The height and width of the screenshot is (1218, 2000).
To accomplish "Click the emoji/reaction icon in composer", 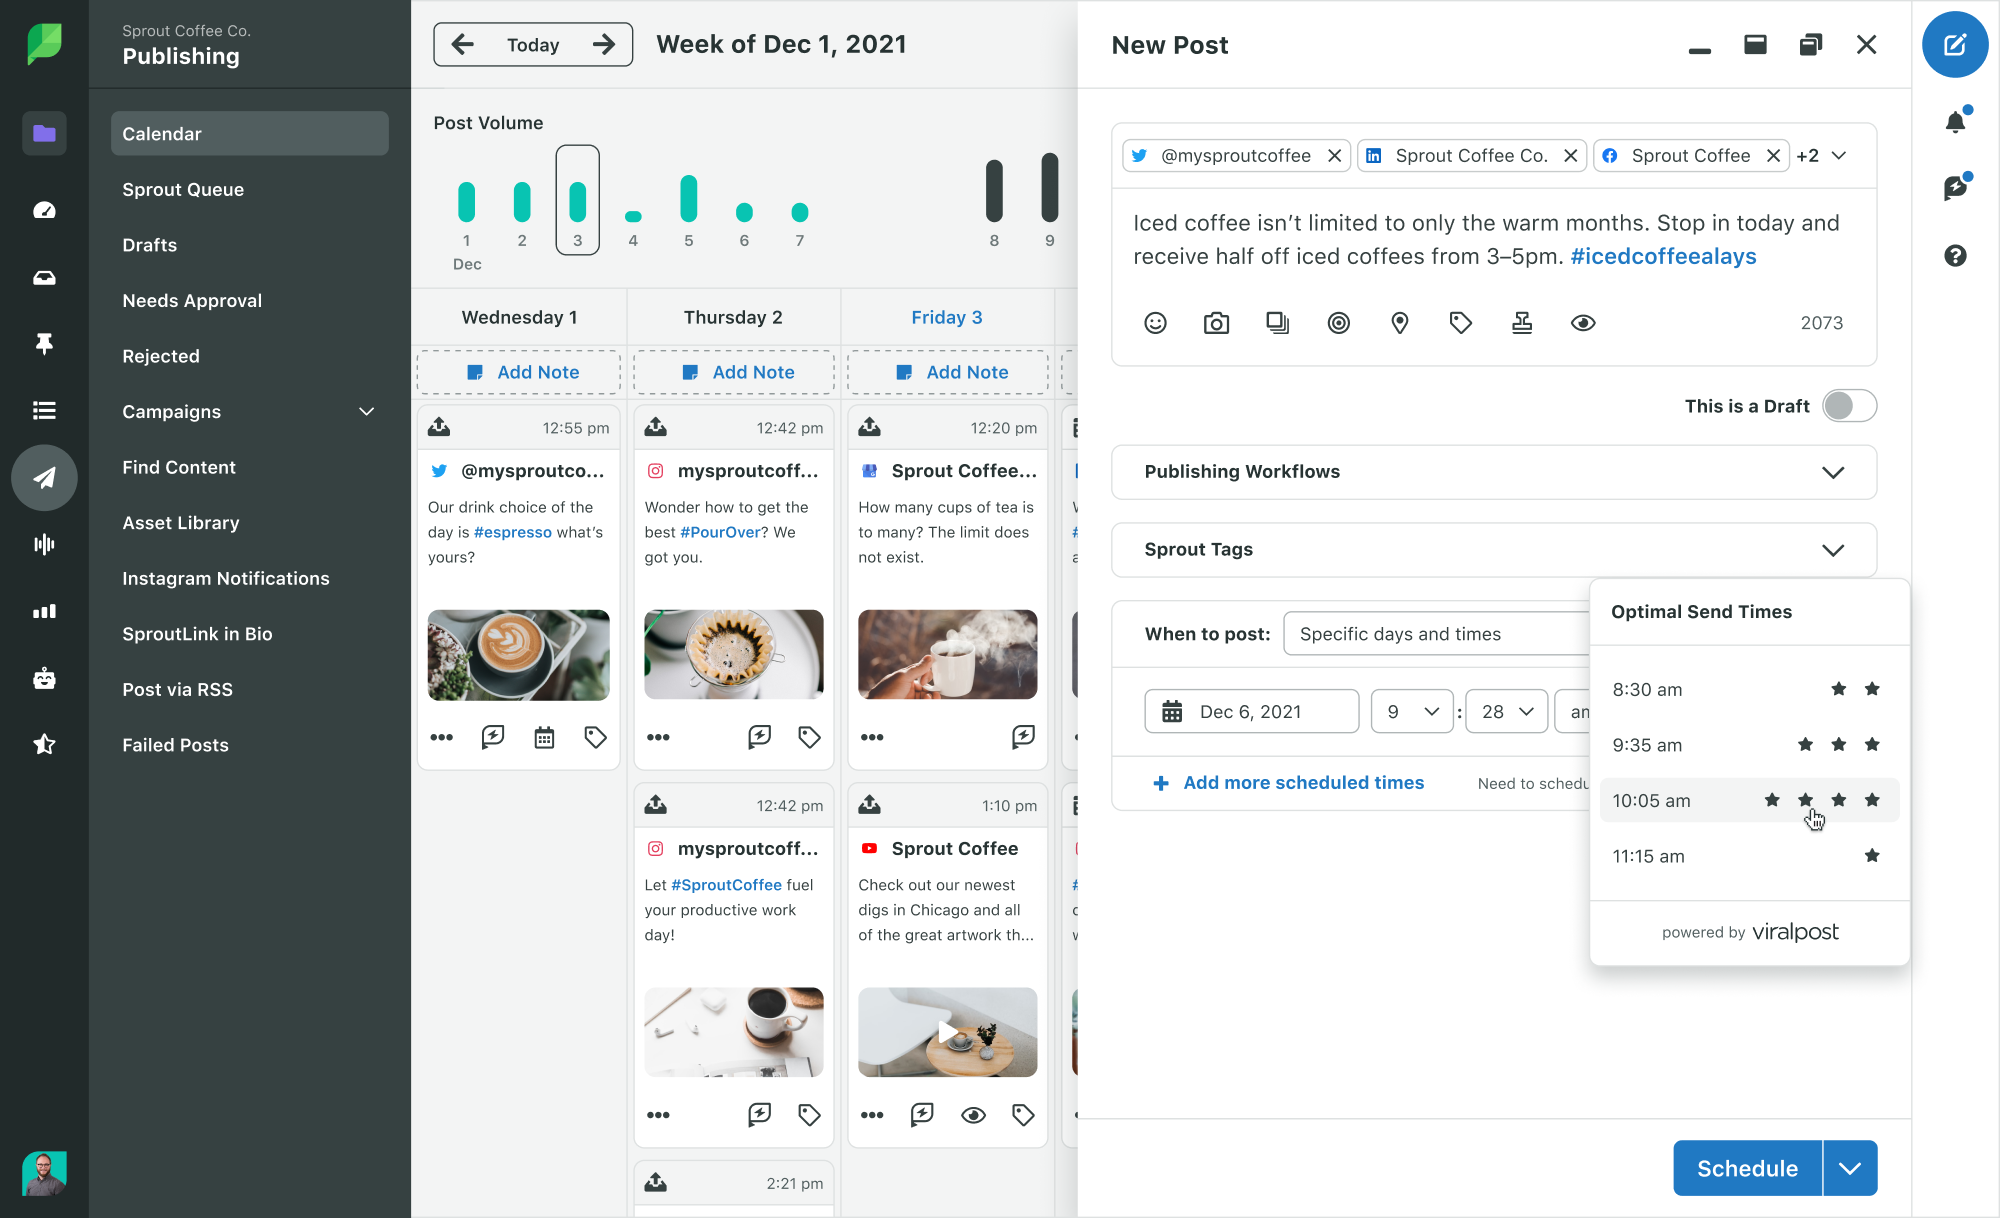I will point(1156,321).
